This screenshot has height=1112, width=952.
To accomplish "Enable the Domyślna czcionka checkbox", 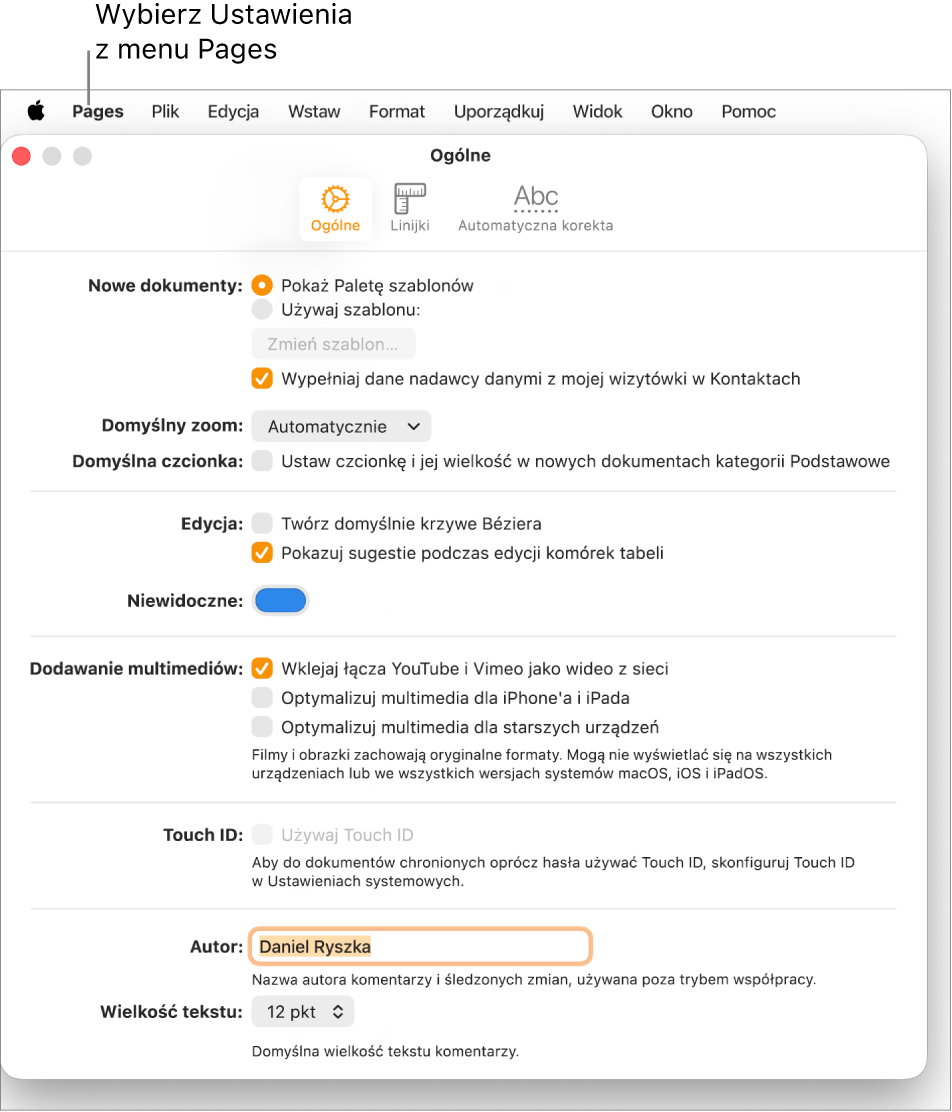I will 262,461.
